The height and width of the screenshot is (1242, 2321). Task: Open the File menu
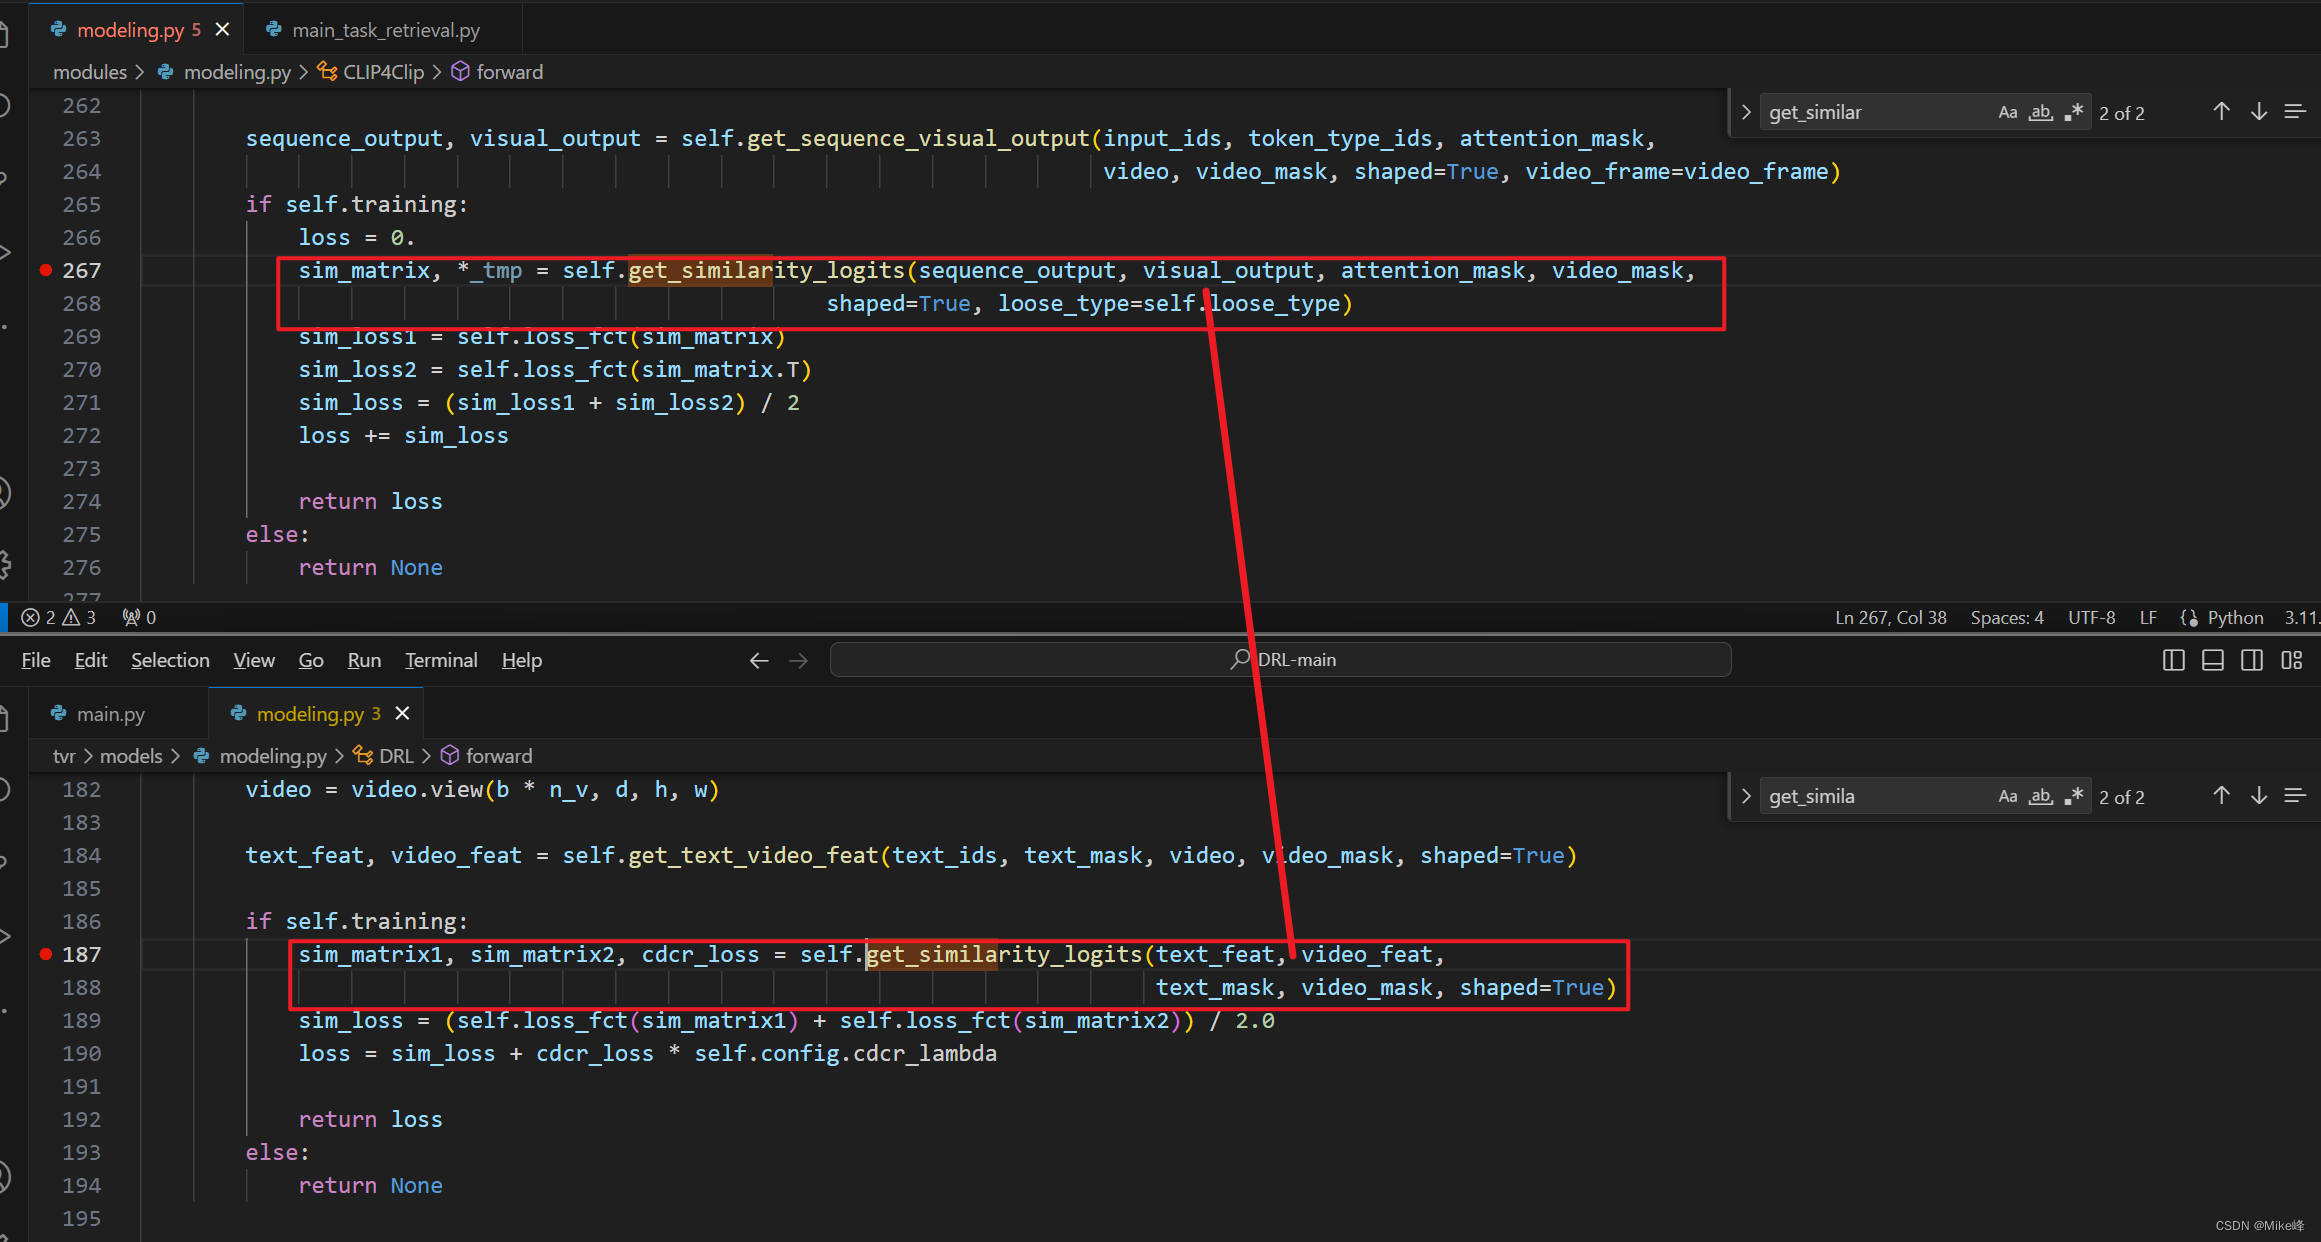click(36, 660)
